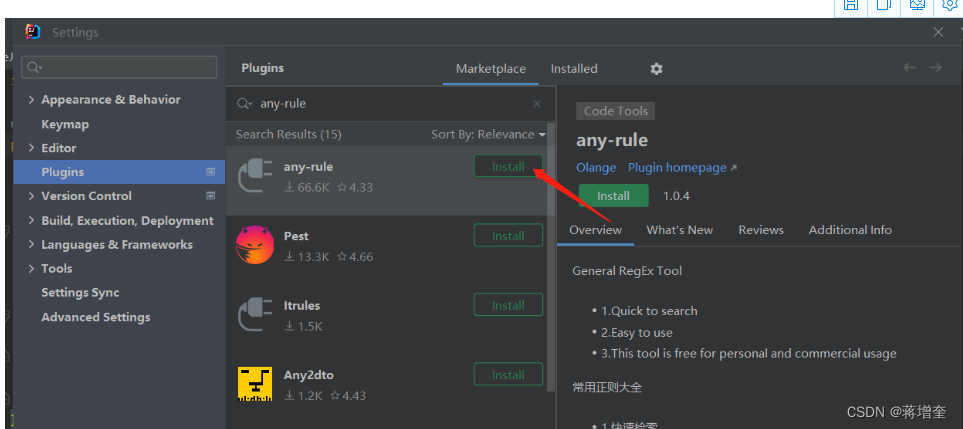Viewport: 963px width, 429px height.
Task: Click the image icon in the top toolbar
Action: pyautogui.click(x=917, y=5)
